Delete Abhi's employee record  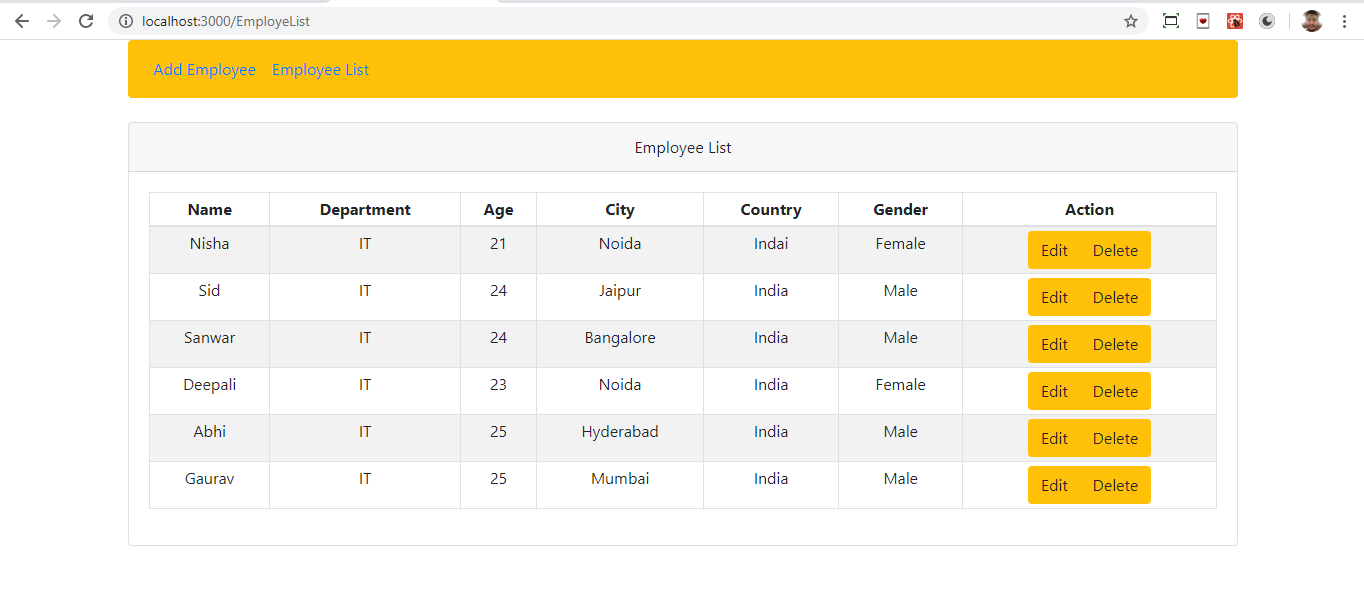click(x=1115, y=439)
